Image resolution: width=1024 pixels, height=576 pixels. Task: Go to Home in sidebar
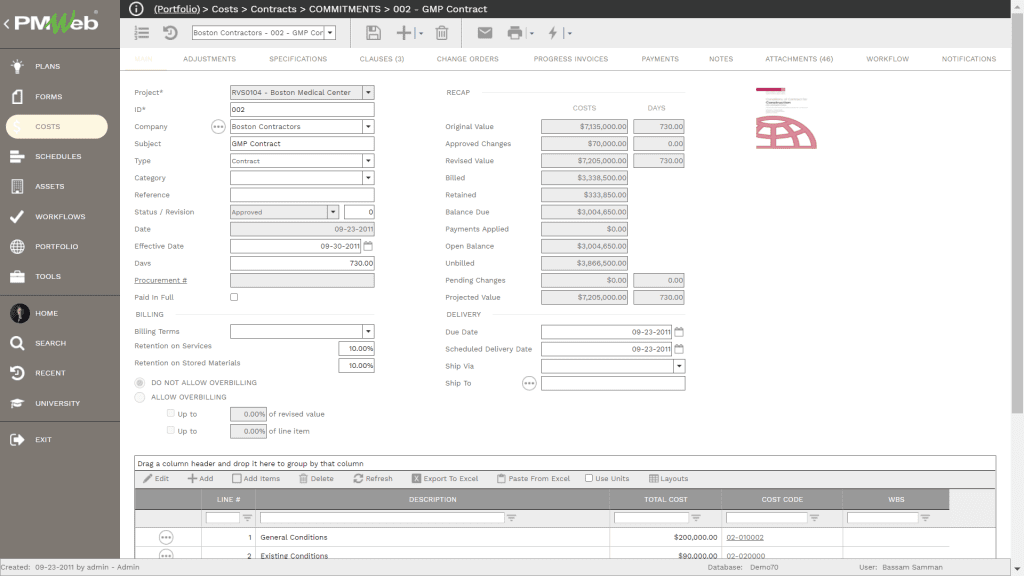[46, 313]
